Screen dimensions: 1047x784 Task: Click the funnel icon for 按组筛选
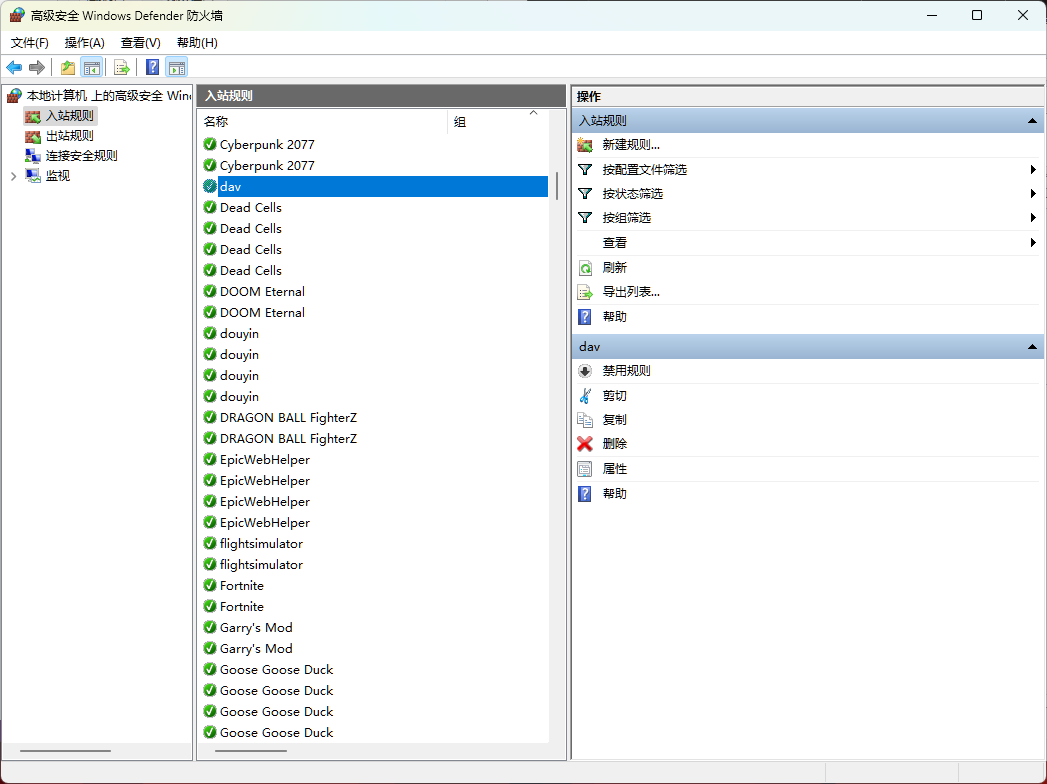click(x=585, y=218)
